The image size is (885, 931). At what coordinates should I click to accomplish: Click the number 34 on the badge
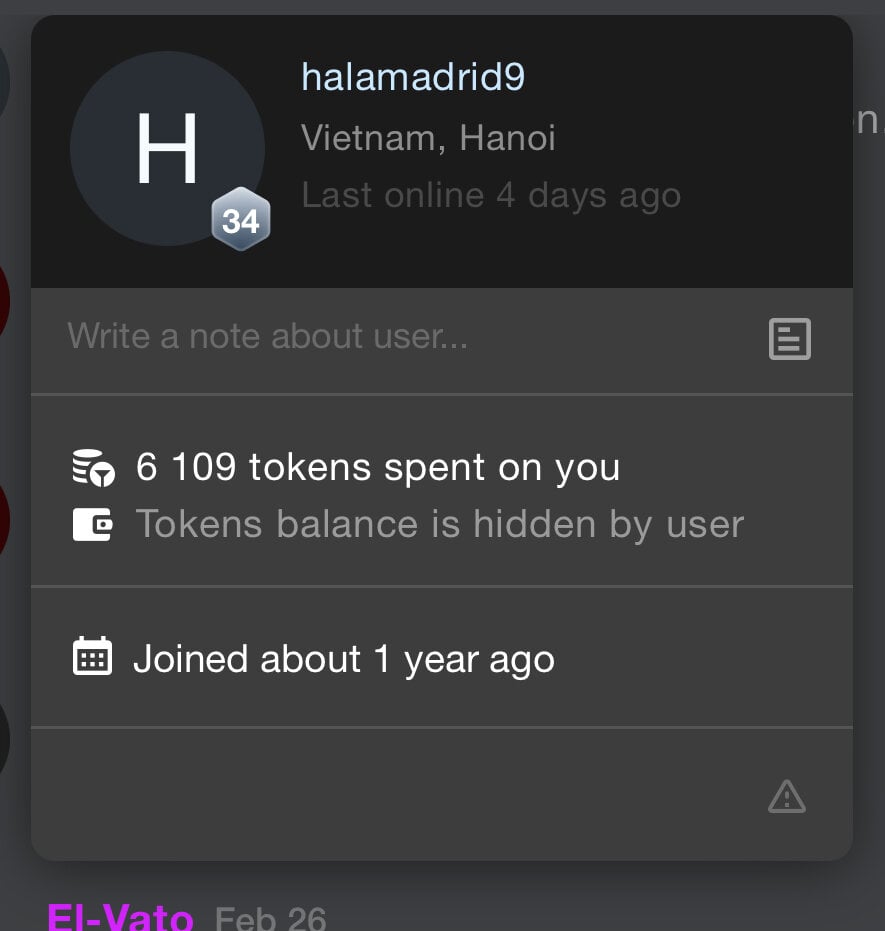click(x=241, y=221)
